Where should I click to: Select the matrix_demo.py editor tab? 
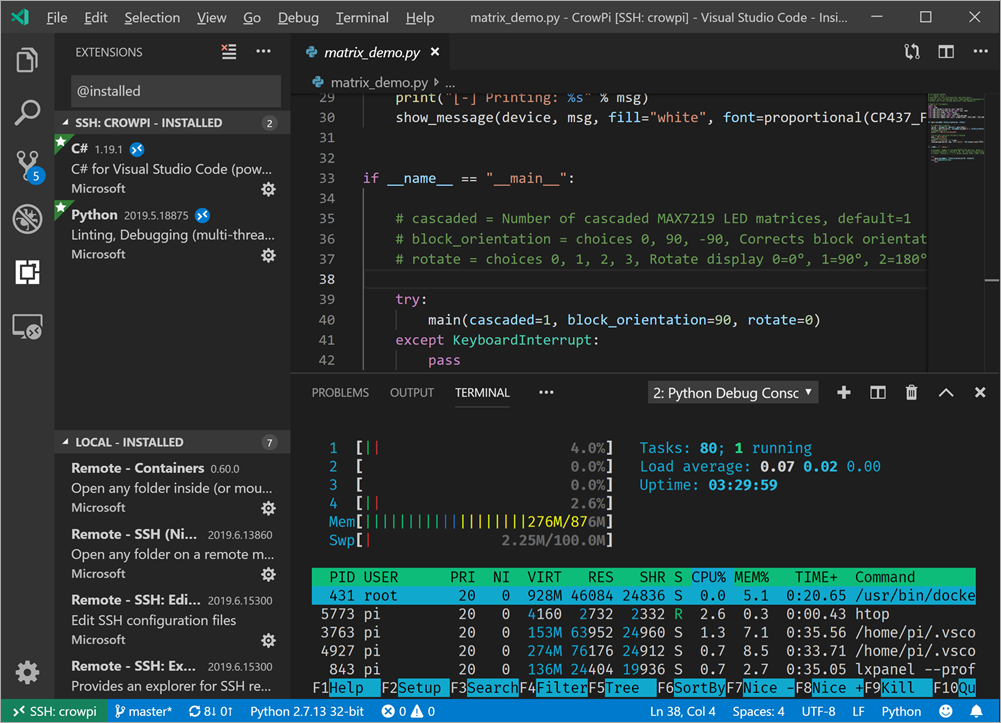(372, 52)
